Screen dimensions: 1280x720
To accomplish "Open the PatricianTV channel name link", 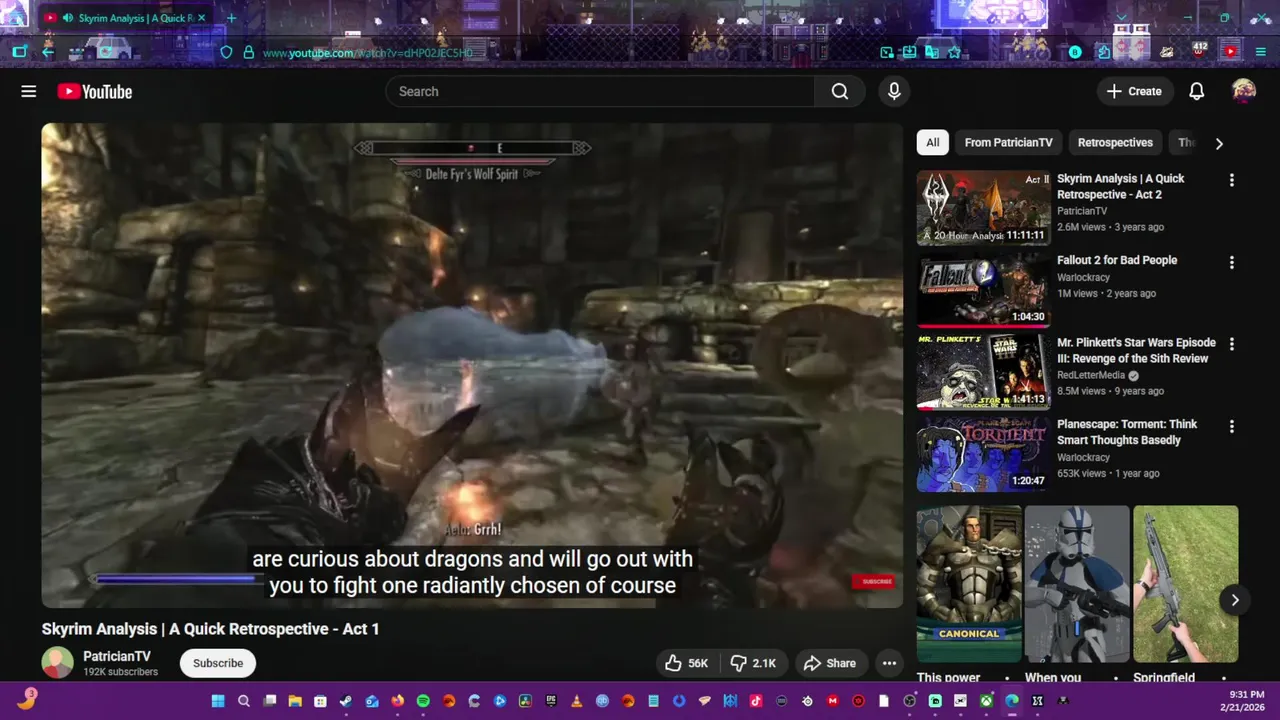I will coord(117,656).
